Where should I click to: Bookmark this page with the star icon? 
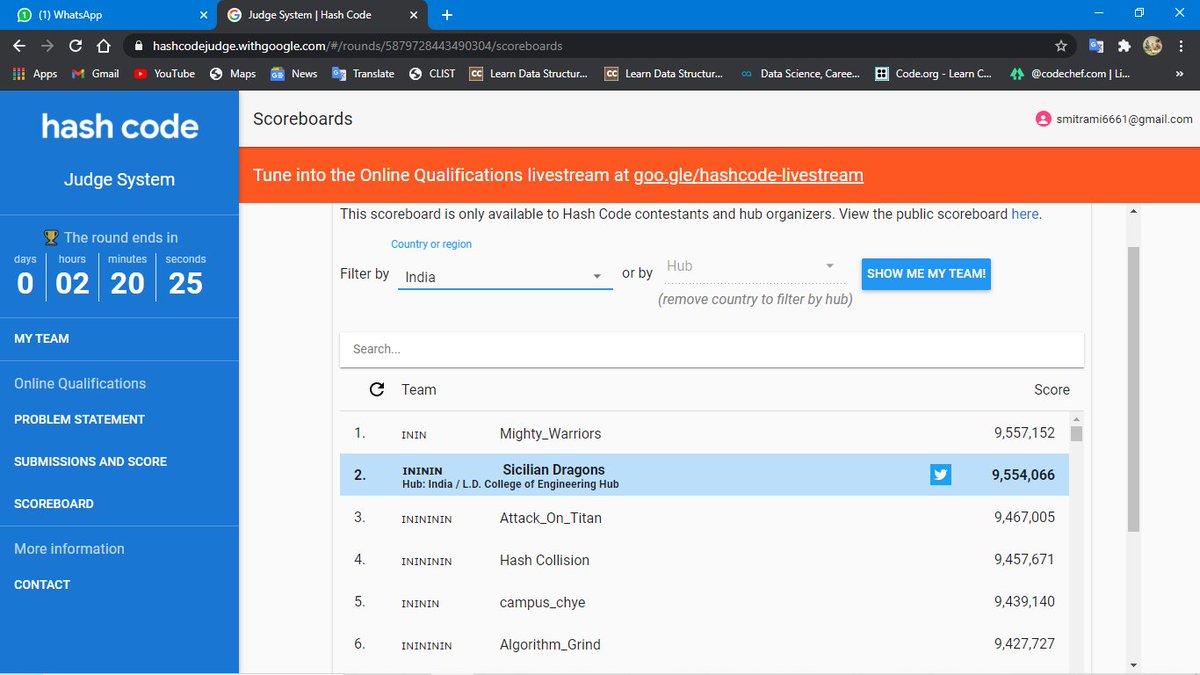[1060, 46]
